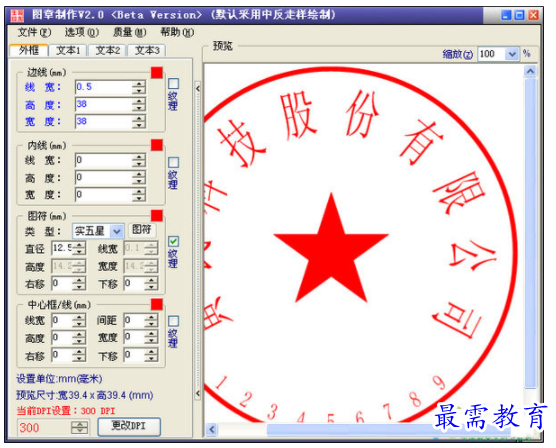Pick the 内线 red color swatch
Image resolution: width=556 pixels, height=448 pixels.
point(157,145)
